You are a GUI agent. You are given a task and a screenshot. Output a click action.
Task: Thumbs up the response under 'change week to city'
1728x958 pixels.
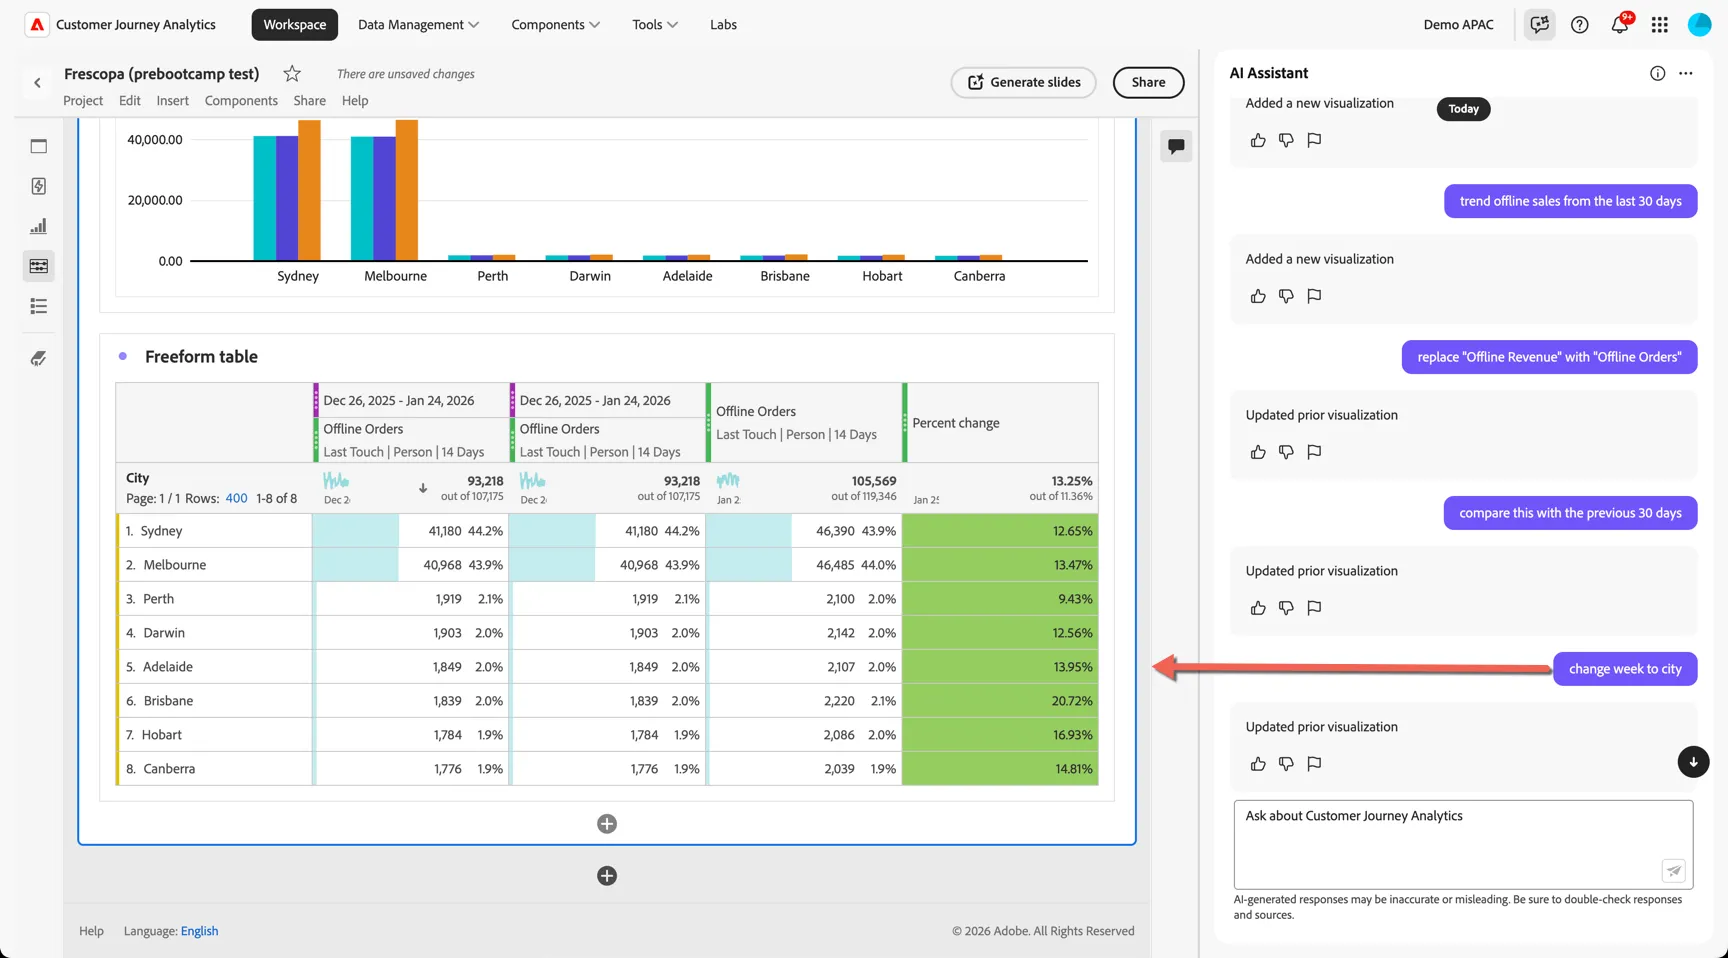[x=1258, y=764]
